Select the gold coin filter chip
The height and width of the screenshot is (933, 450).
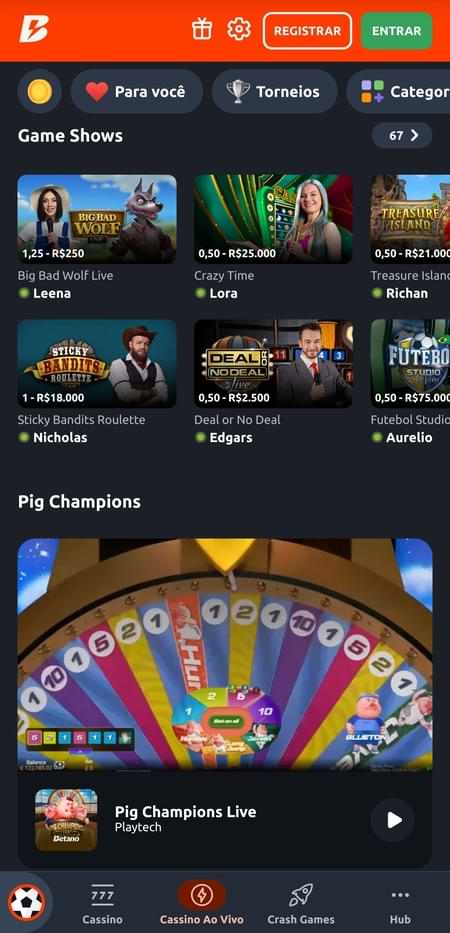40,92
